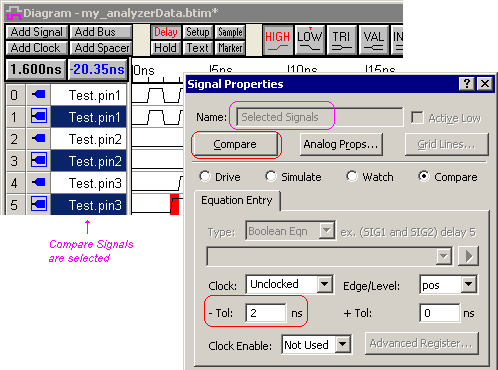Image resolution: width=498 pixels, height=370 pixels.
Task: Click Add Clock button
Action: point(37,48)
